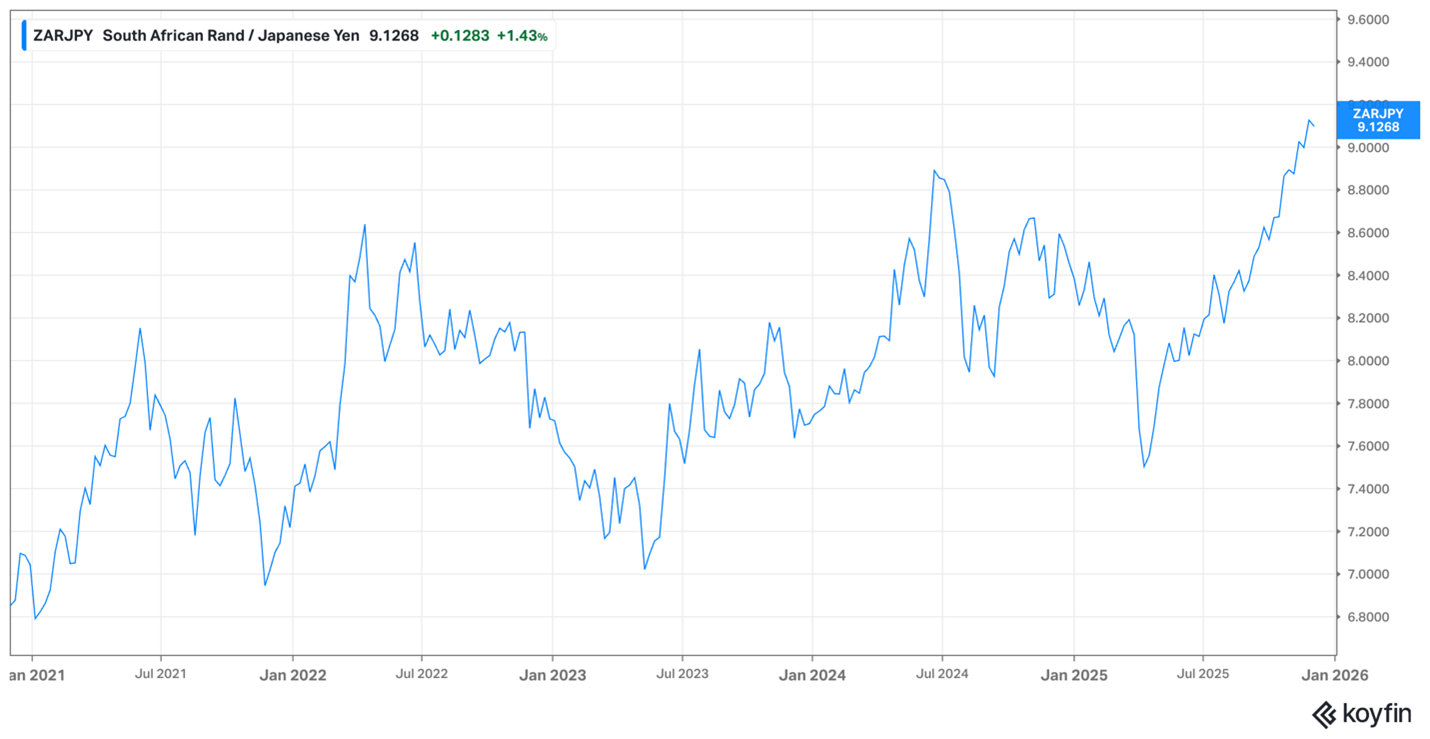Click the +0.1283 change value
Screen dimensions: 1430x739
point(459,35)
